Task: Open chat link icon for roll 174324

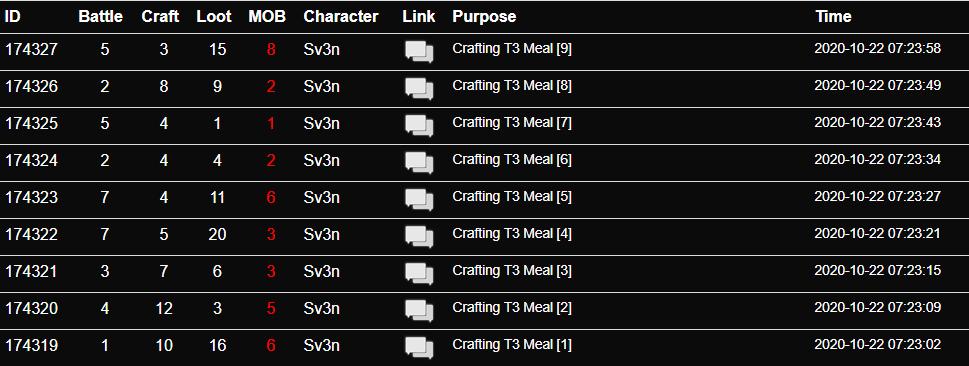Action: coord(419,163)
